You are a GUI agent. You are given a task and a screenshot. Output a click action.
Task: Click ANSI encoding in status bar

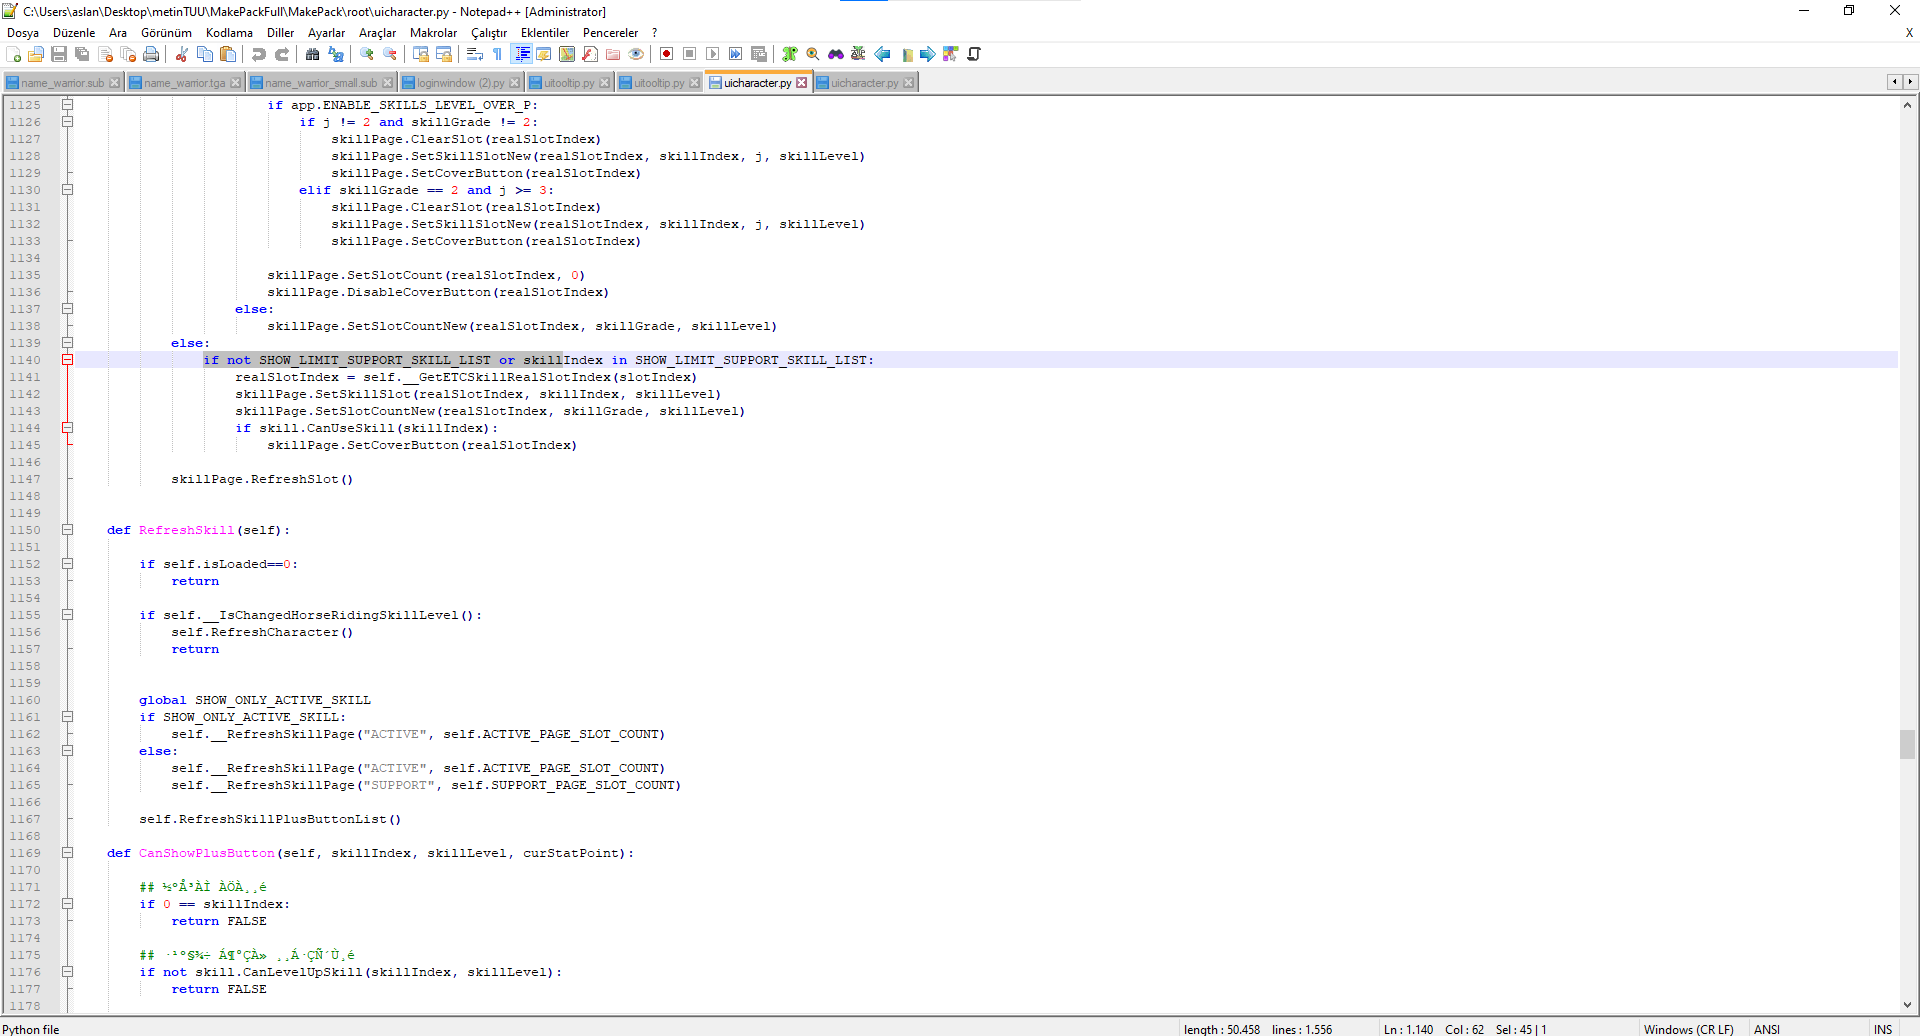pos(1767,1029)
